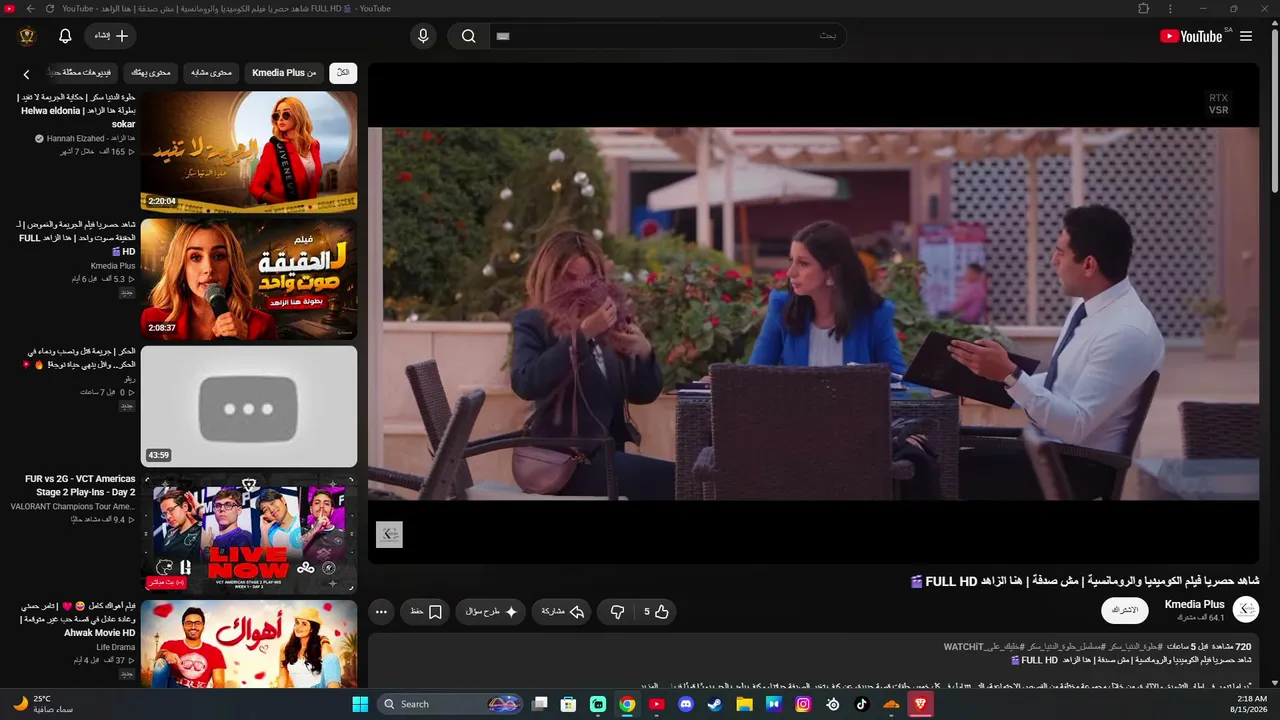Click the Hannah Elzahed channel name
The height and width of the screenshot is (720, 1280).
click(91, 138)
